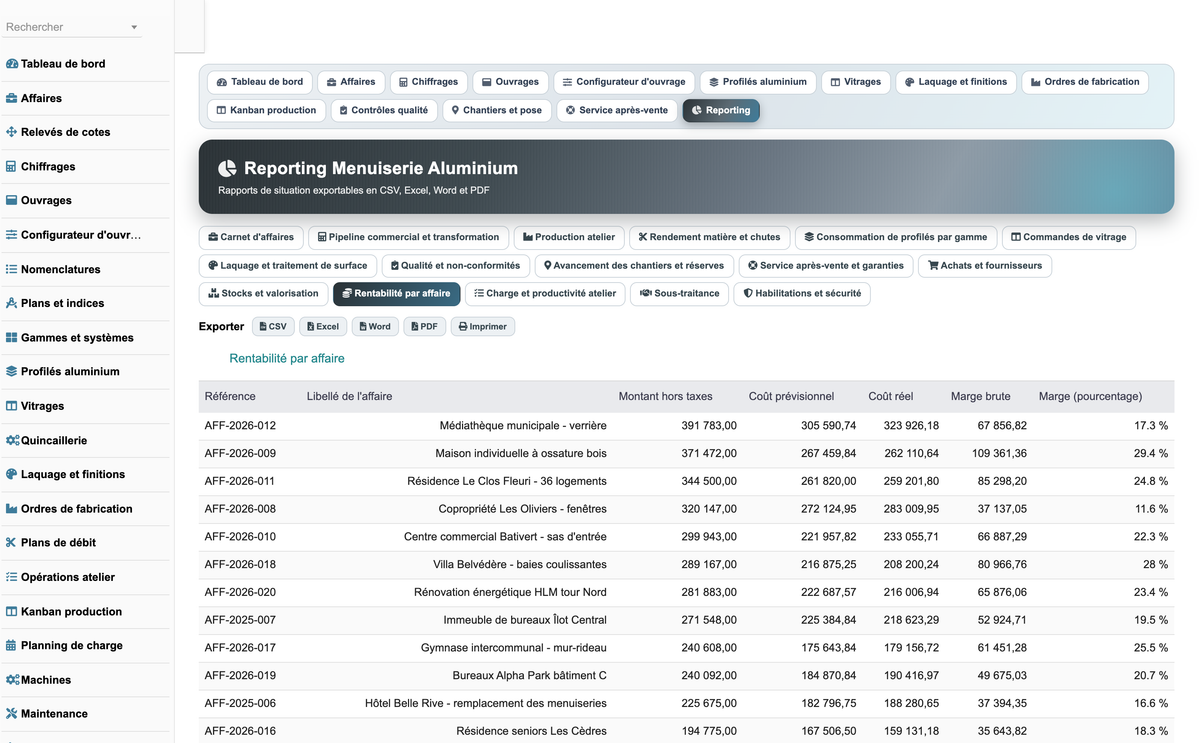Click the Relevés de cotes sidebar icon
The image size is (1200, 743).
click(12, 132)
